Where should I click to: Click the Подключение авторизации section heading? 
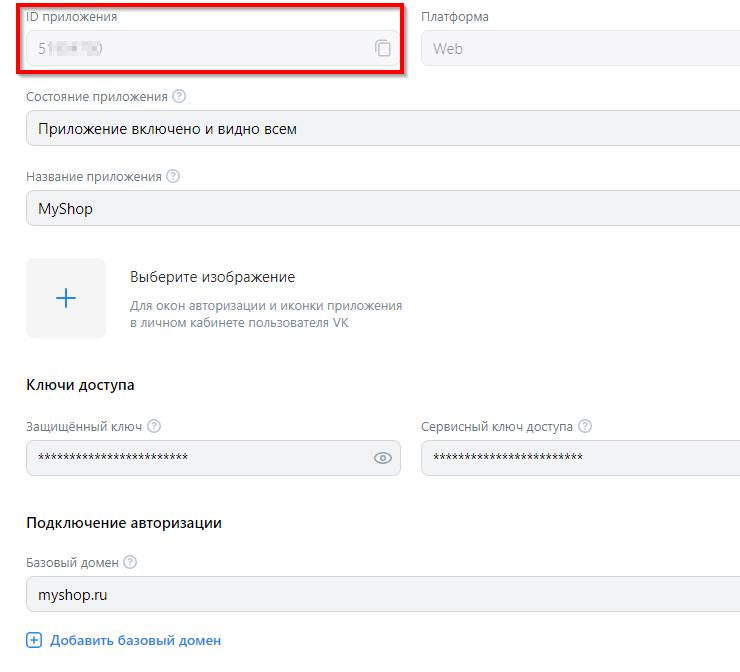tap(124, 522)
